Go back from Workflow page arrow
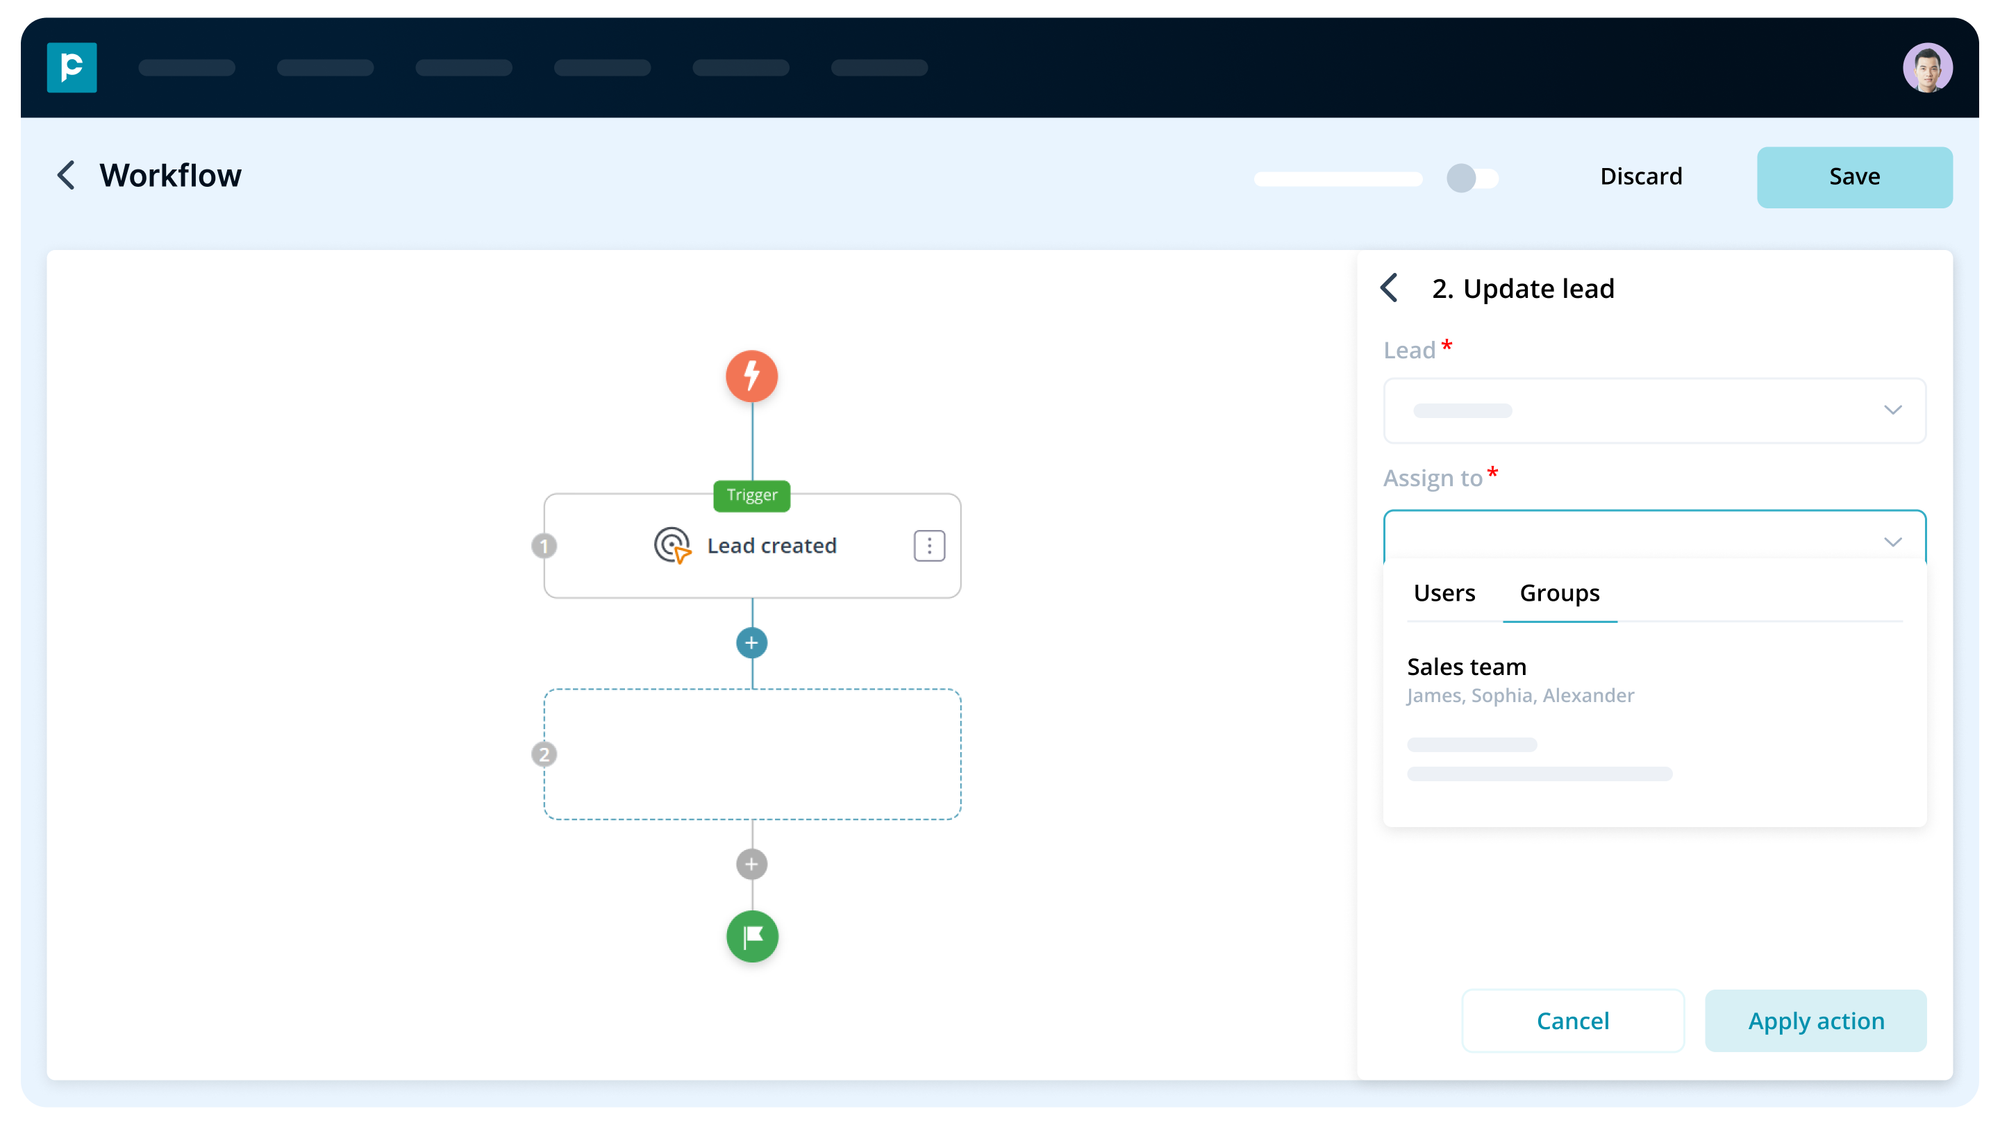 click(66, 176)
